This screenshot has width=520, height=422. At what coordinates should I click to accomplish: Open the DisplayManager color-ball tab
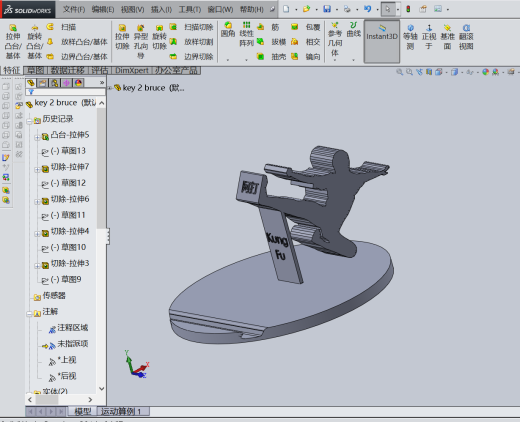78,83
